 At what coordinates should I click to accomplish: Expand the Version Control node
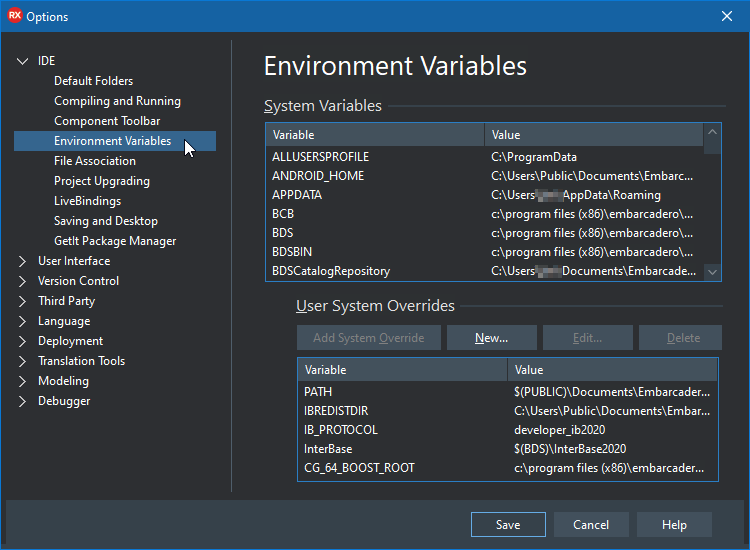(x=22, y=281)
